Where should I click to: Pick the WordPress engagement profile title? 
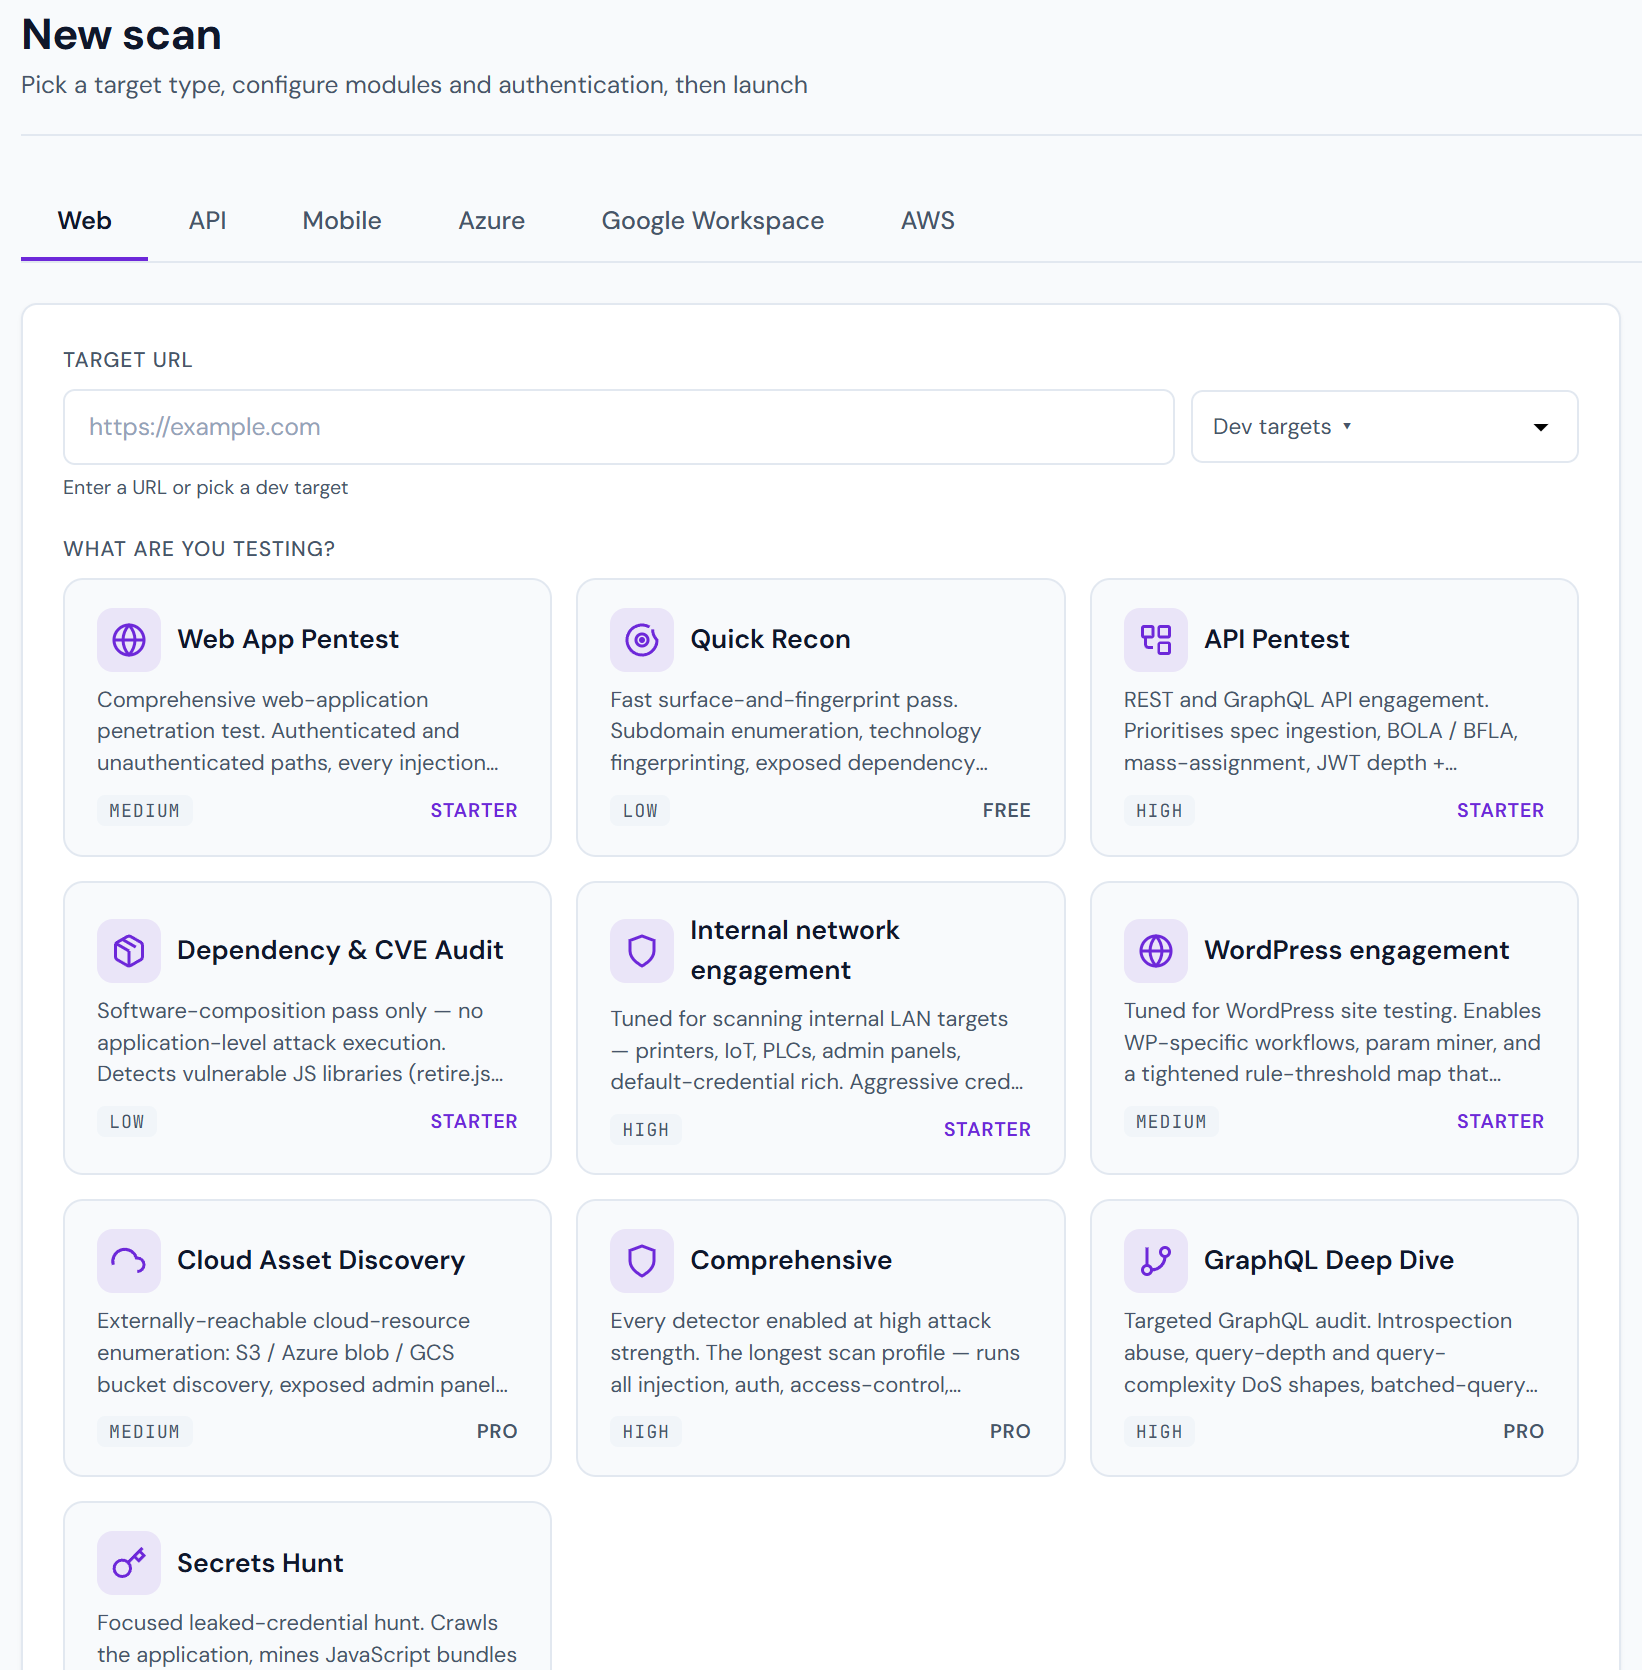click(x=1357, y=950)
